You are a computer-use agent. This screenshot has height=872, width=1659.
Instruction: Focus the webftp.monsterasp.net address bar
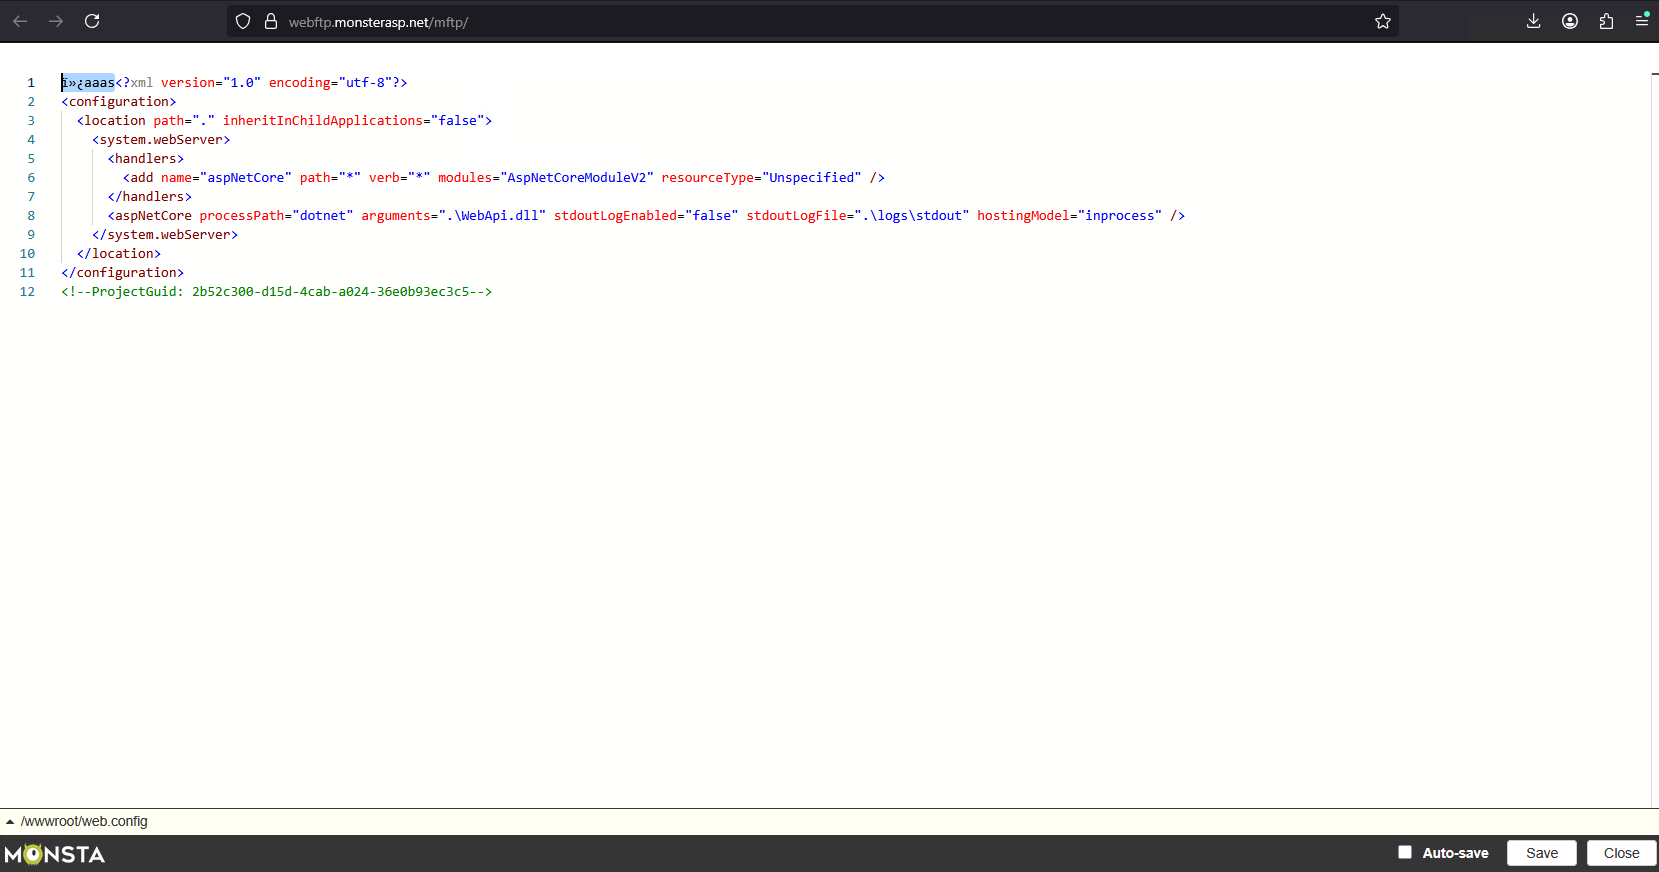[x=800, y=22]
